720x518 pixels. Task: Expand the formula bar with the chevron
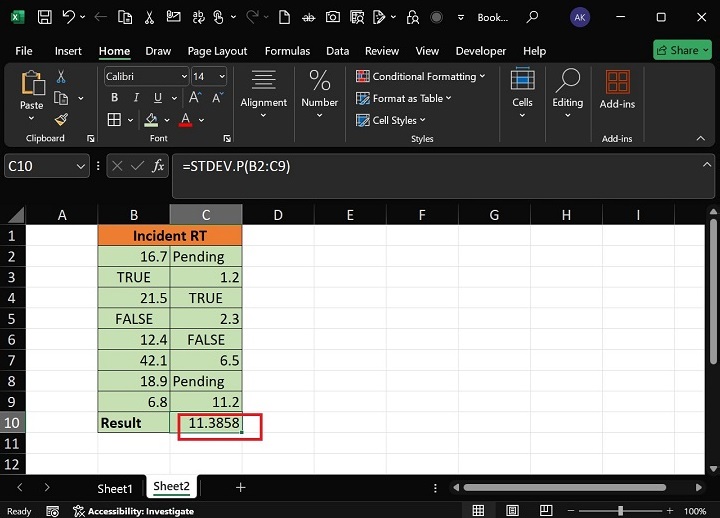(707, 164)
